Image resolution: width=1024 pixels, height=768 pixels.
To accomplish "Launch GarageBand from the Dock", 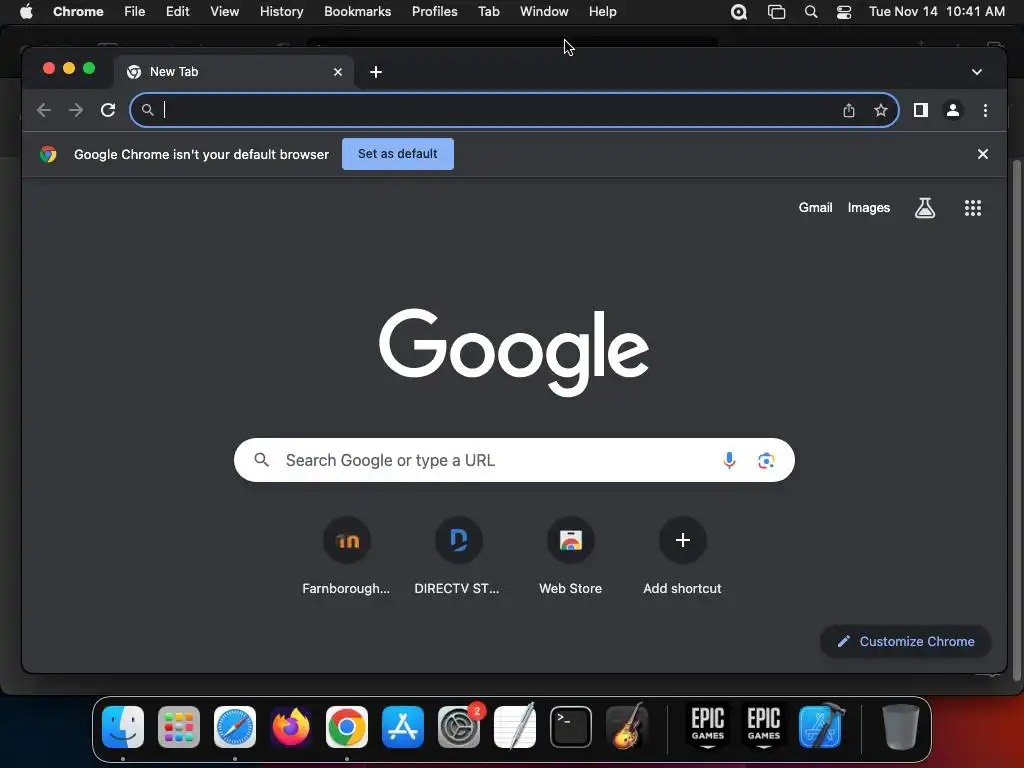I will point(627,727).
